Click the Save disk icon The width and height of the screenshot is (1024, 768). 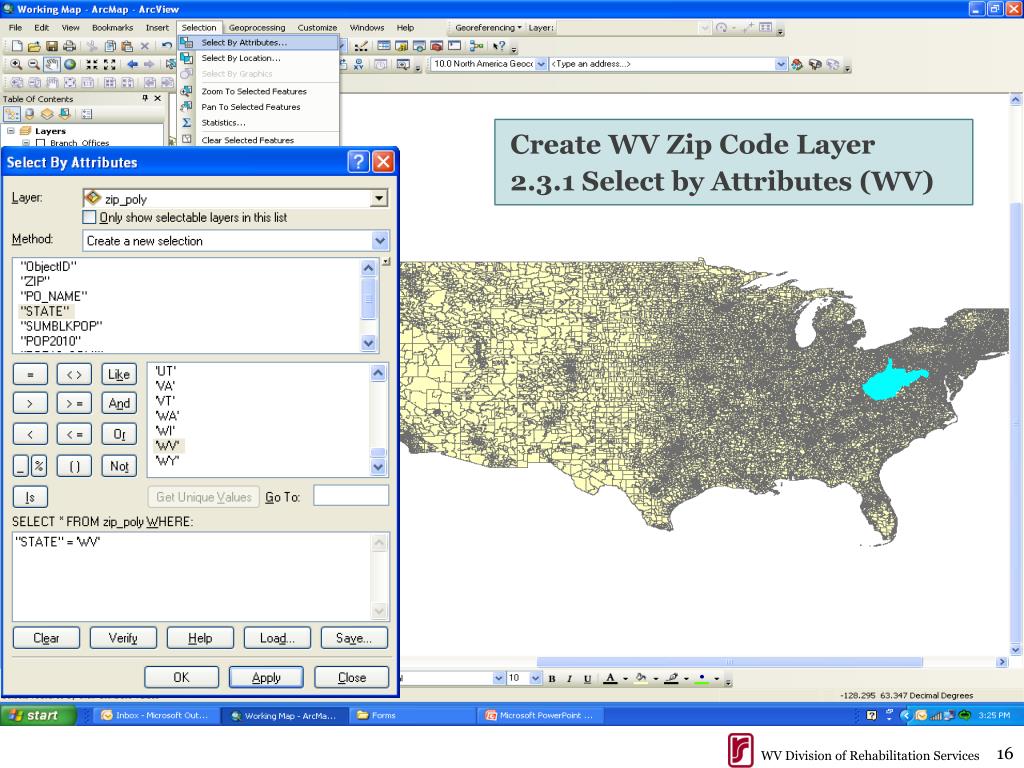(x=52, y=46)
